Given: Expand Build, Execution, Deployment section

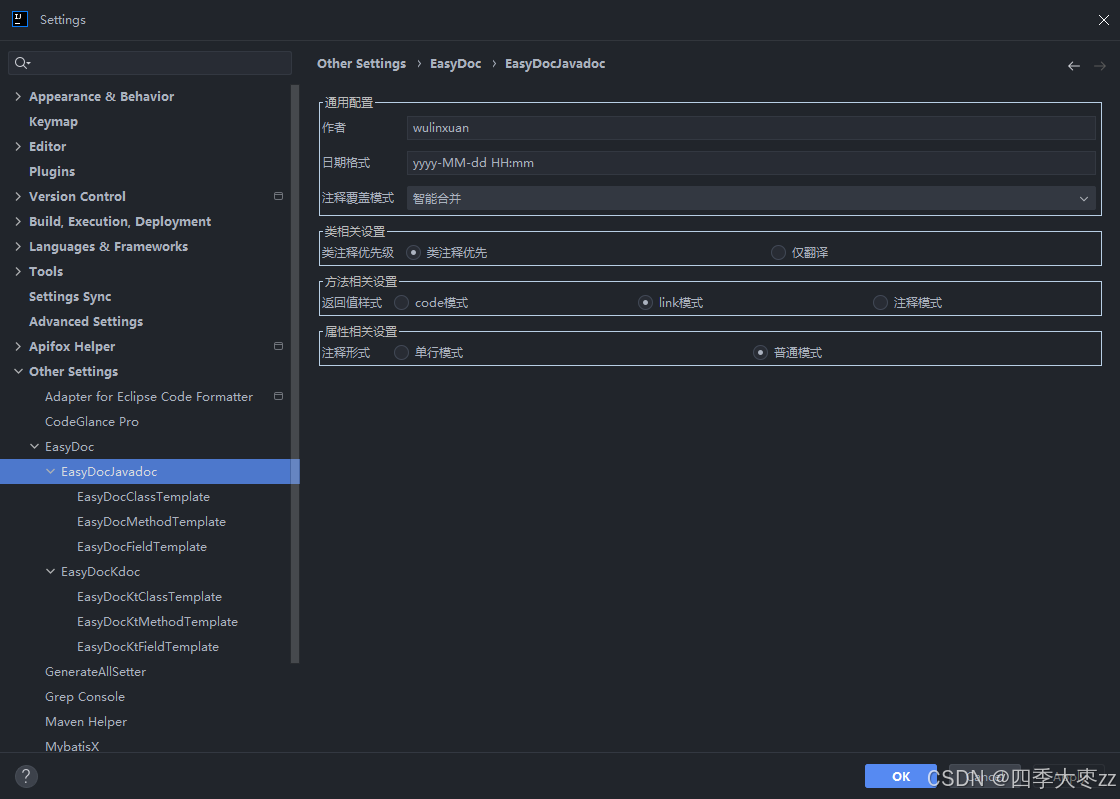Looking at the screenshot, I should [x=18, y=221].
